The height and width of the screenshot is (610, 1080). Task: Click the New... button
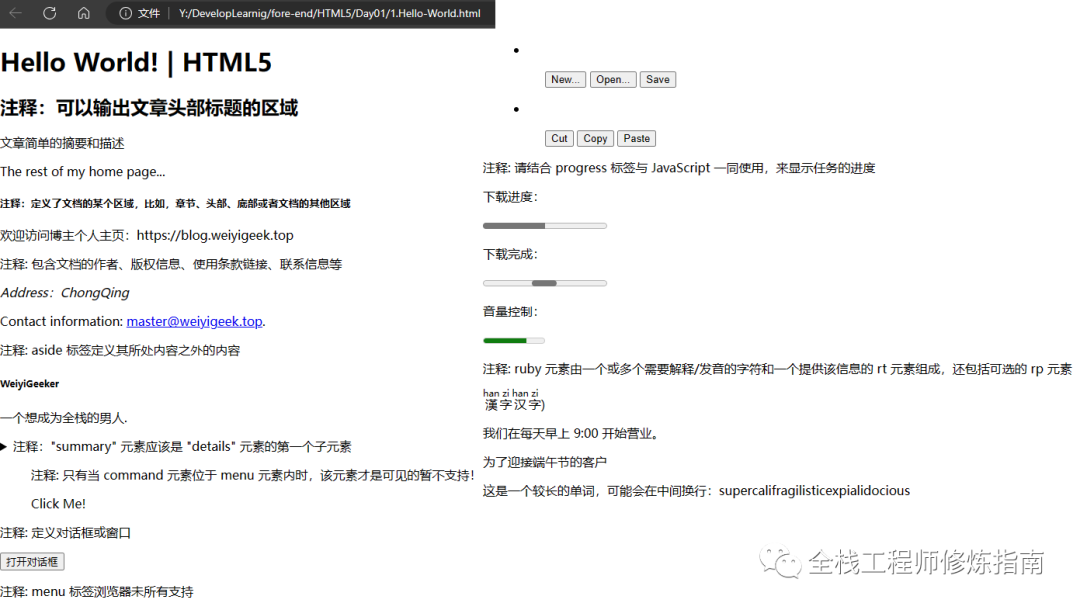(565, 80)
